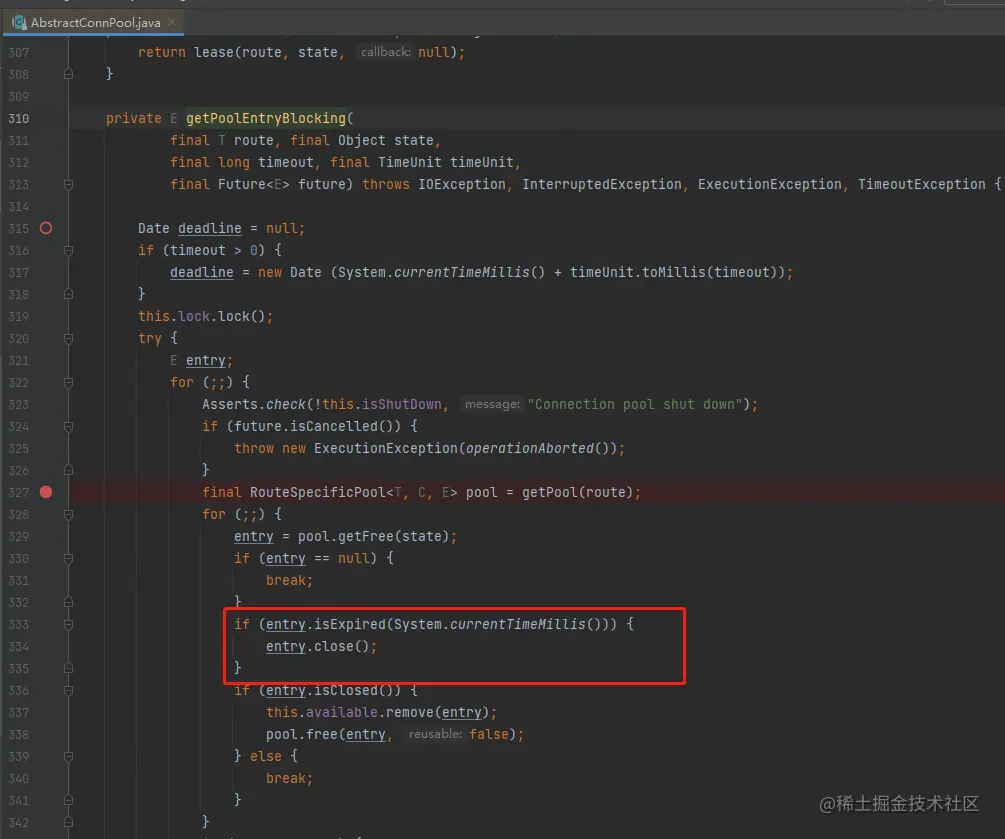Click 'this.available.remove(entry);' on line 337
Screen dimensions: 1005x839
[381, 712]
